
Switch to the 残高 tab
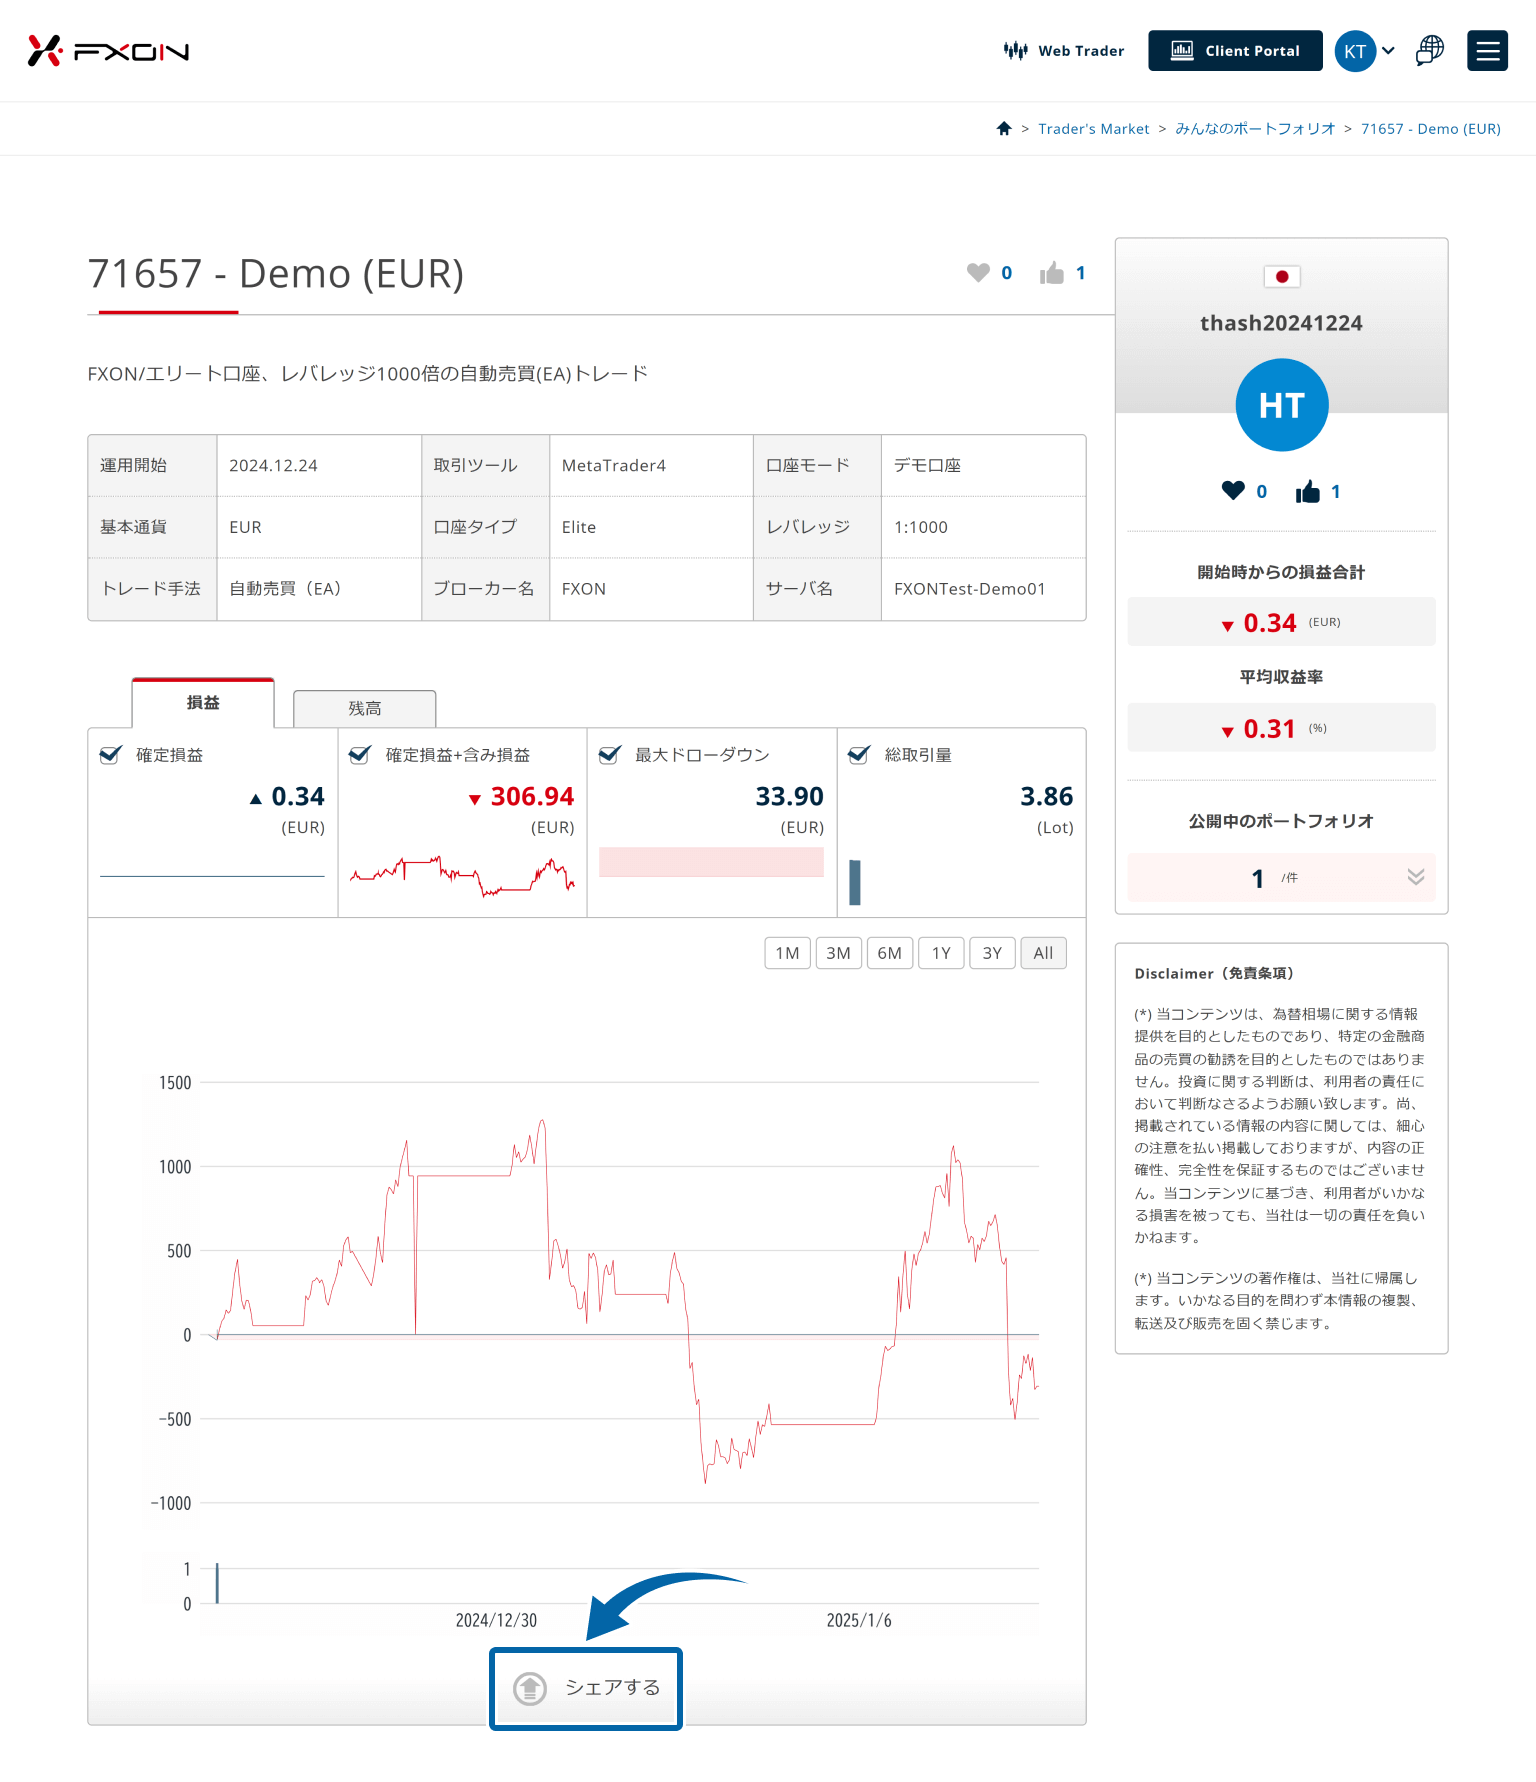(365, 708)
